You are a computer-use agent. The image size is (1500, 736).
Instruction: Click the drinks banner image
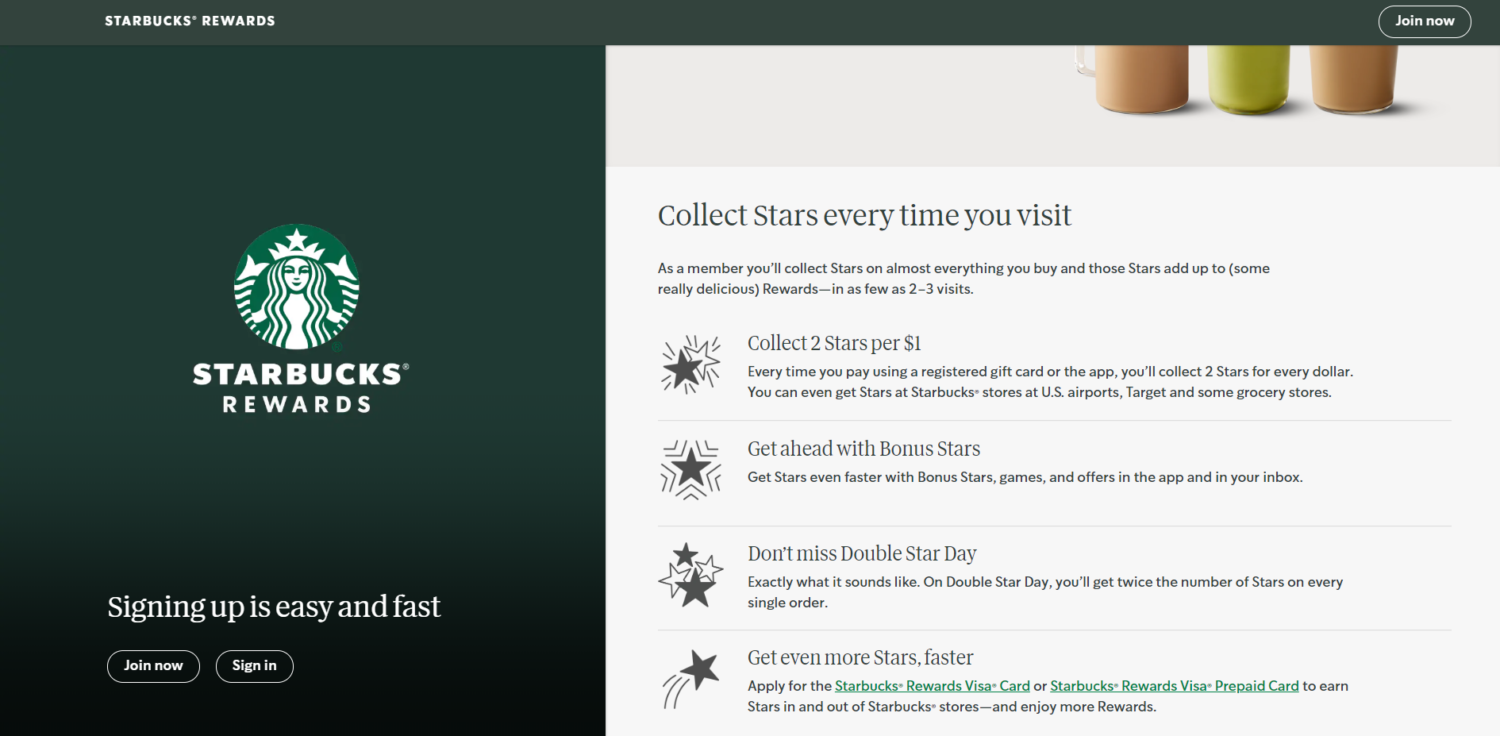1053,105
